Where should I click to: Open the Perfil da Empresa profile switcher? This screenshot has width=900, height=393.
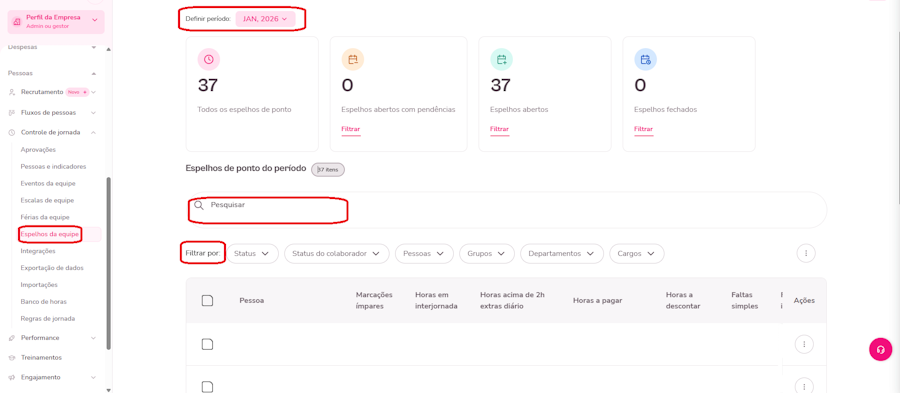click(x=56, y=21)
